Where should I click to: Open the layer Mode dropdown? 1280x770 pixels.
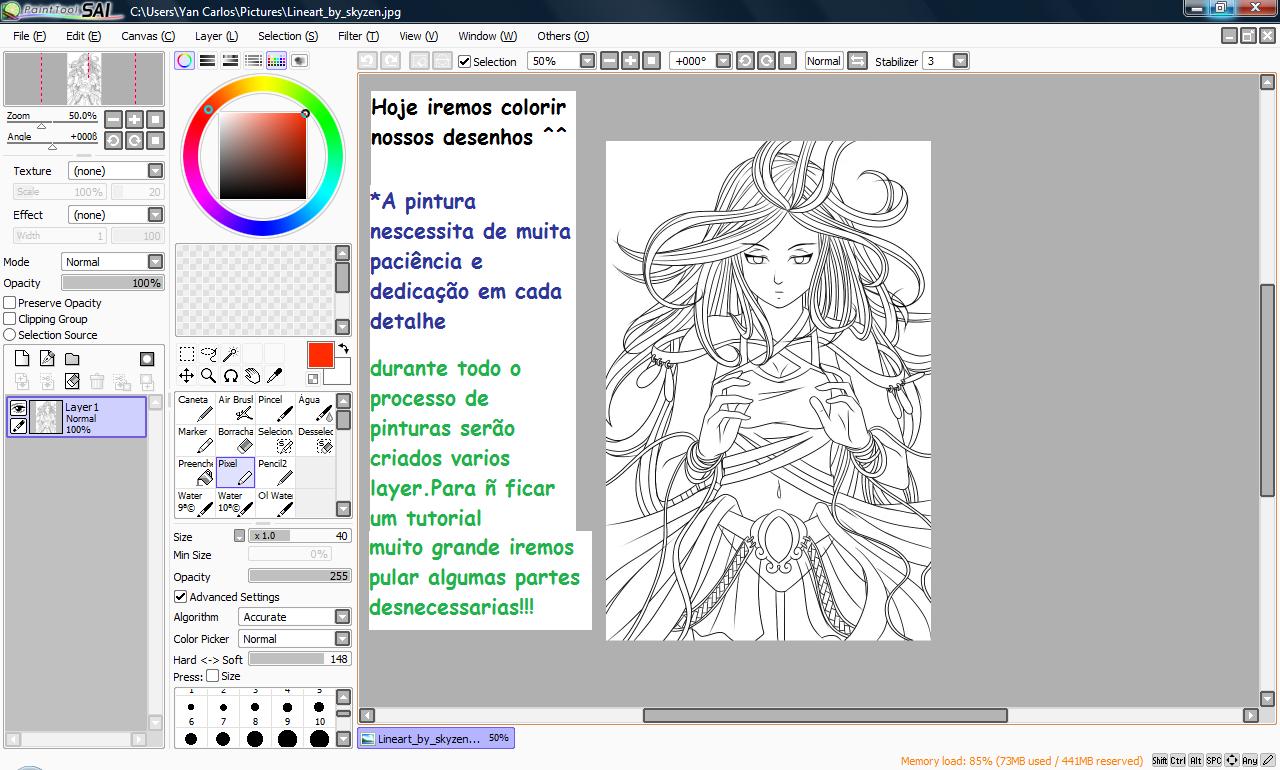(x=112, y=262)
